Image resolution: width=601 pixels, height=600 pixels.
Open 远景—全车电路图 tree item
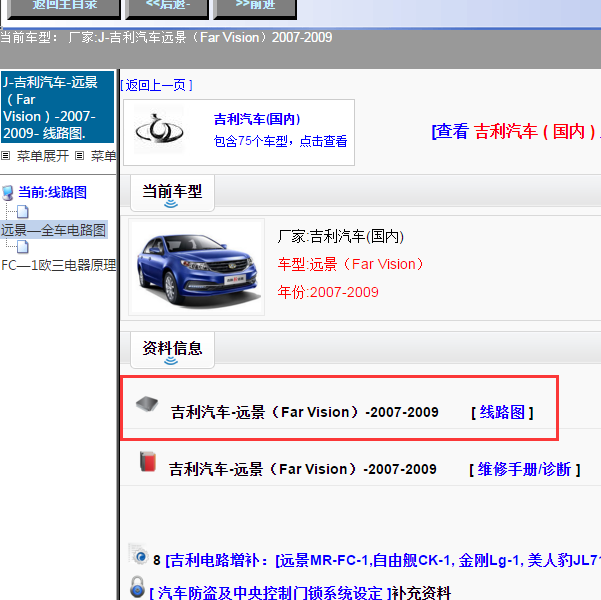[x=53, y=230]
